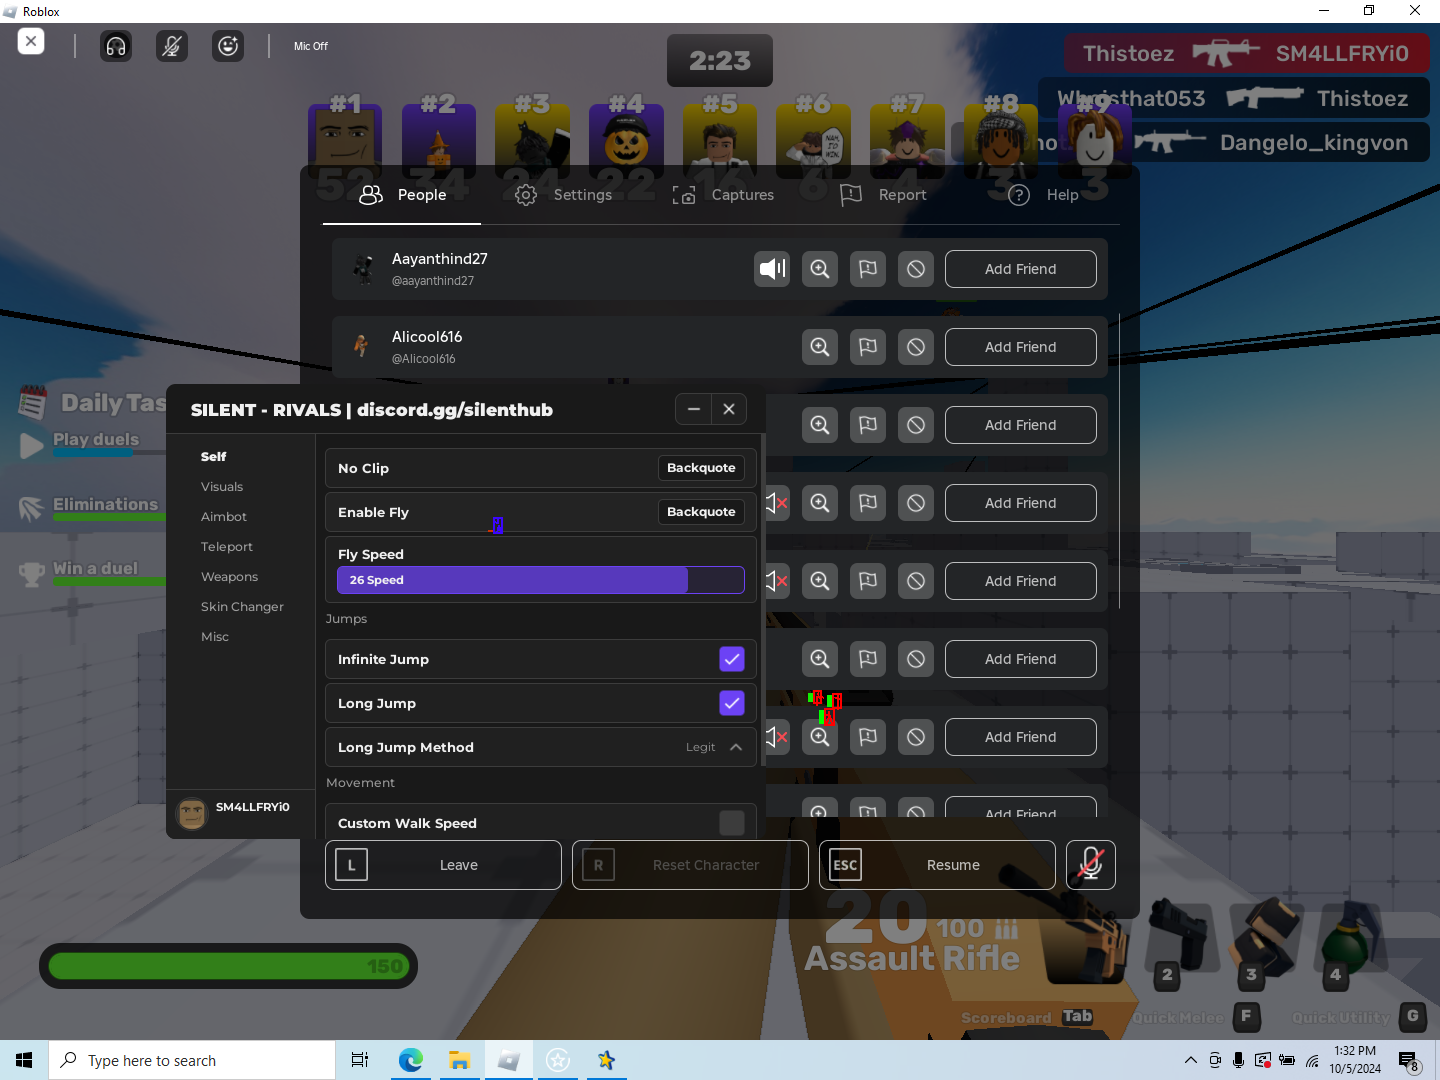The height and width of the screenshot is (1080, 1440).
Task: Click the player health bar
Action: tap(228, 966)
